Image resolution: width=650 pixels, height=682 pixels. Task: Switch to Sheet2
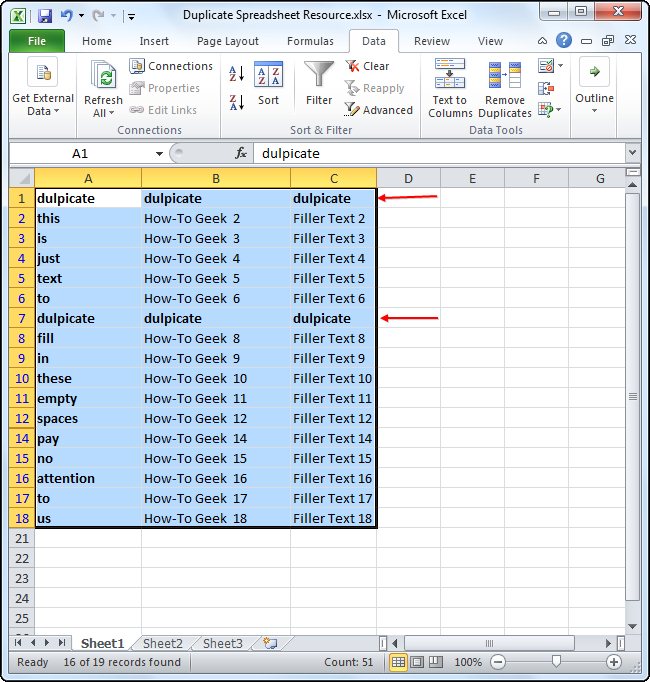click(x=163, y=643)
